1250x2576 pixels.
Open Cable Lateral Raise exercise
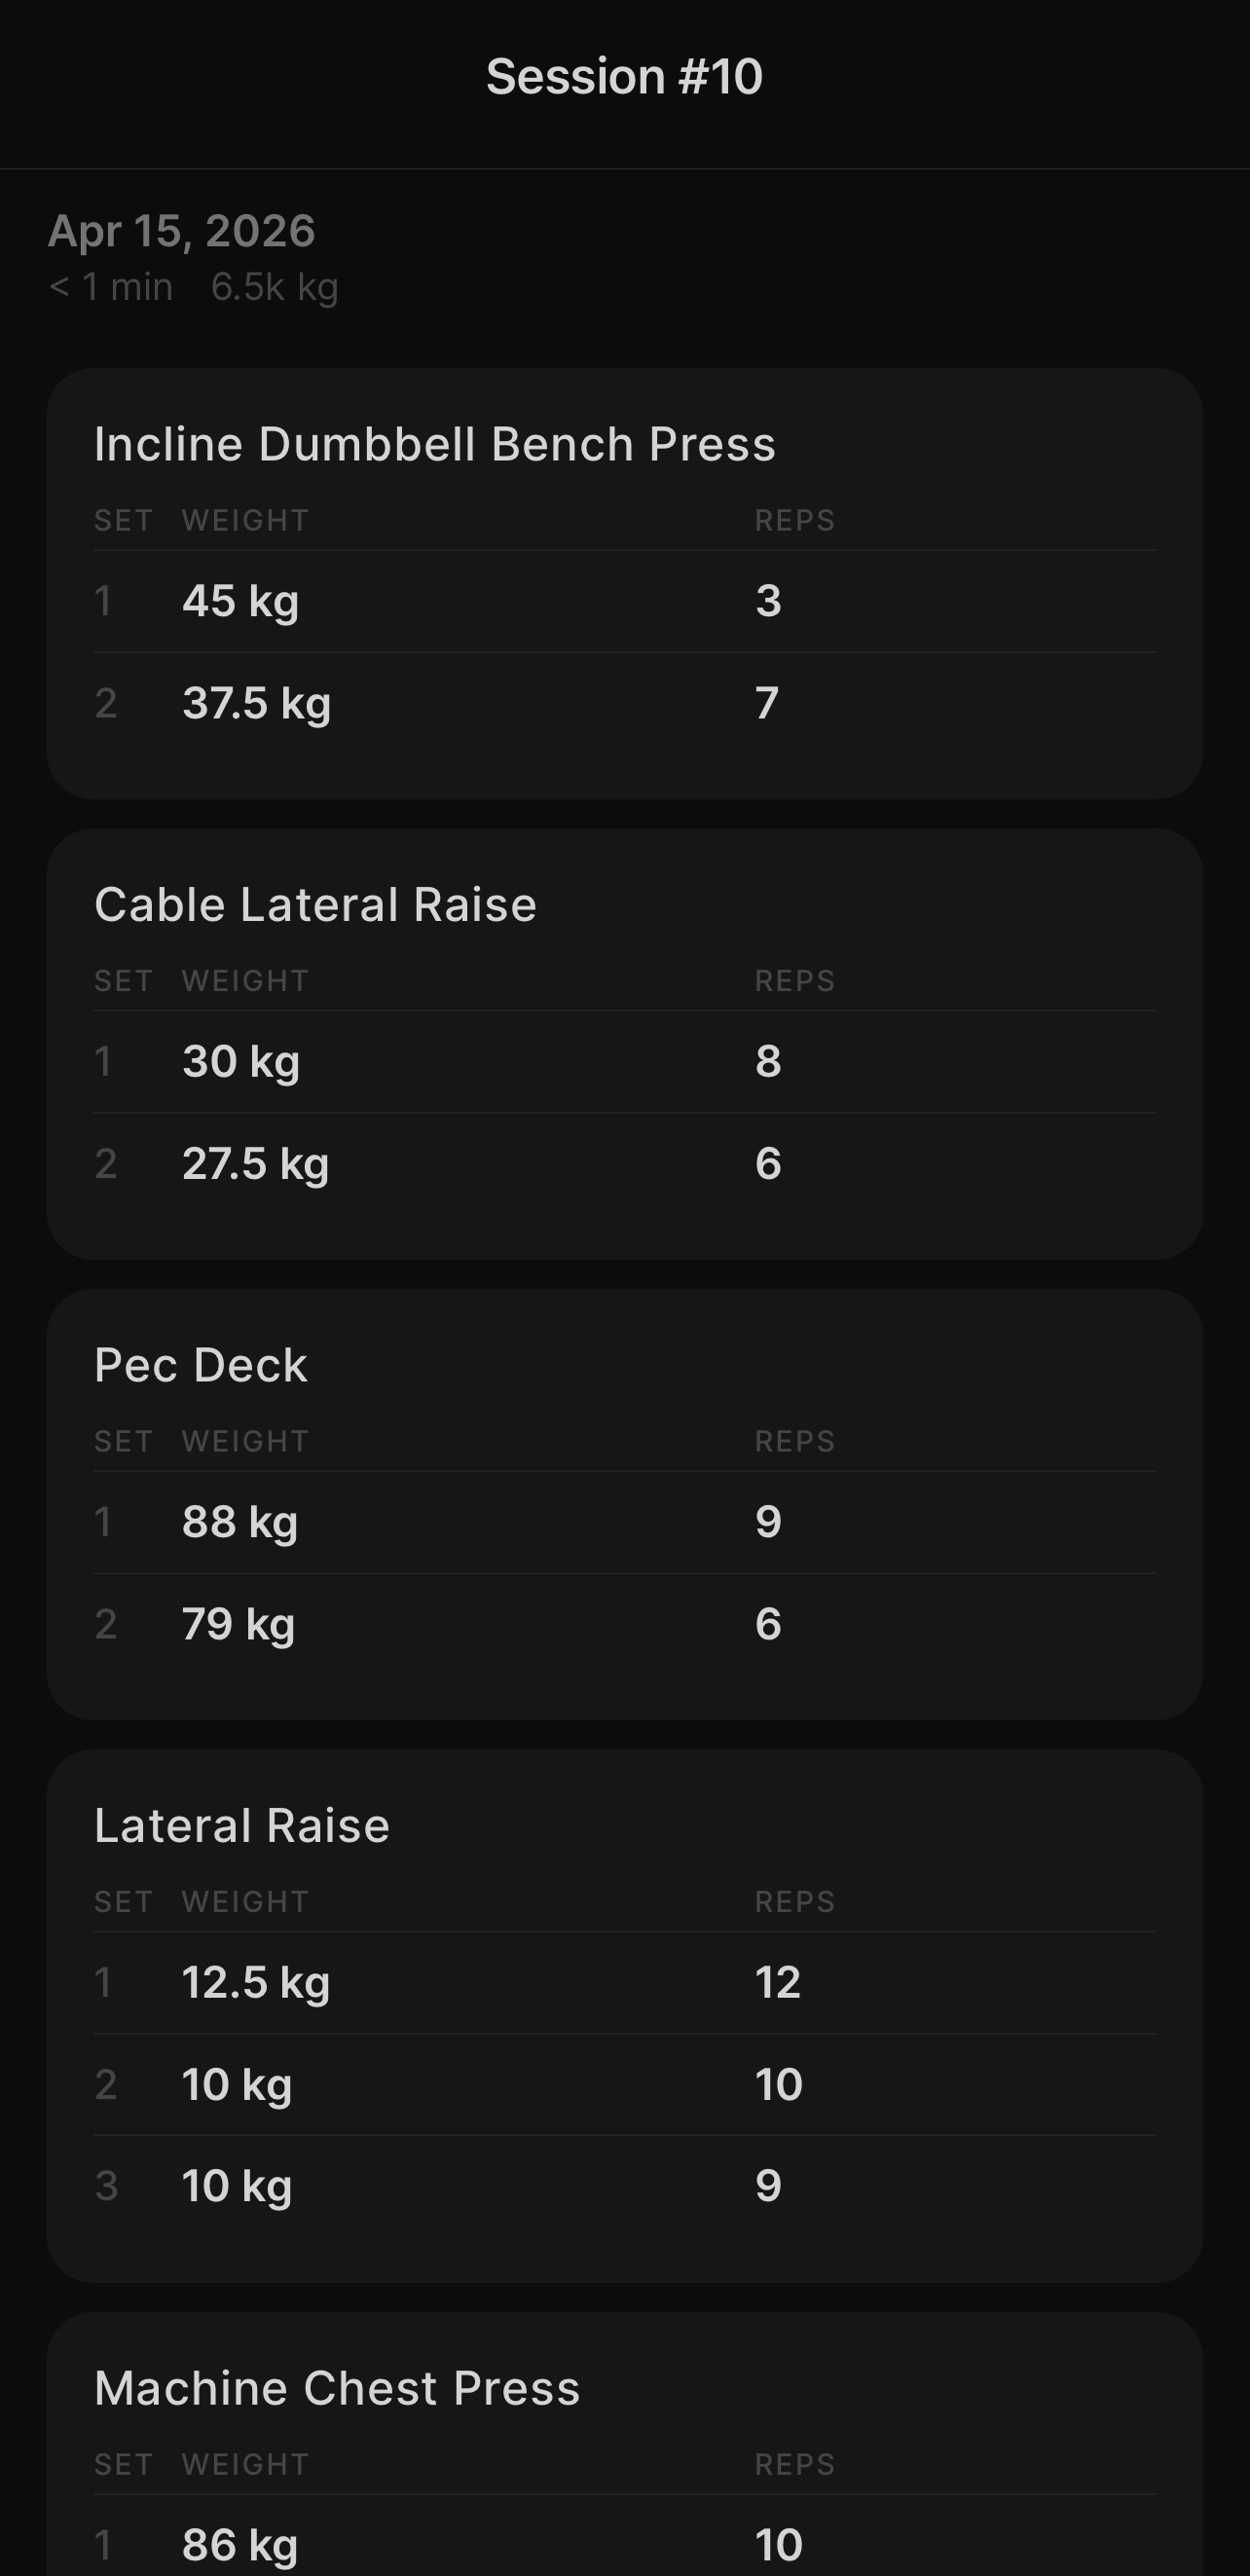tap(315, 905)
